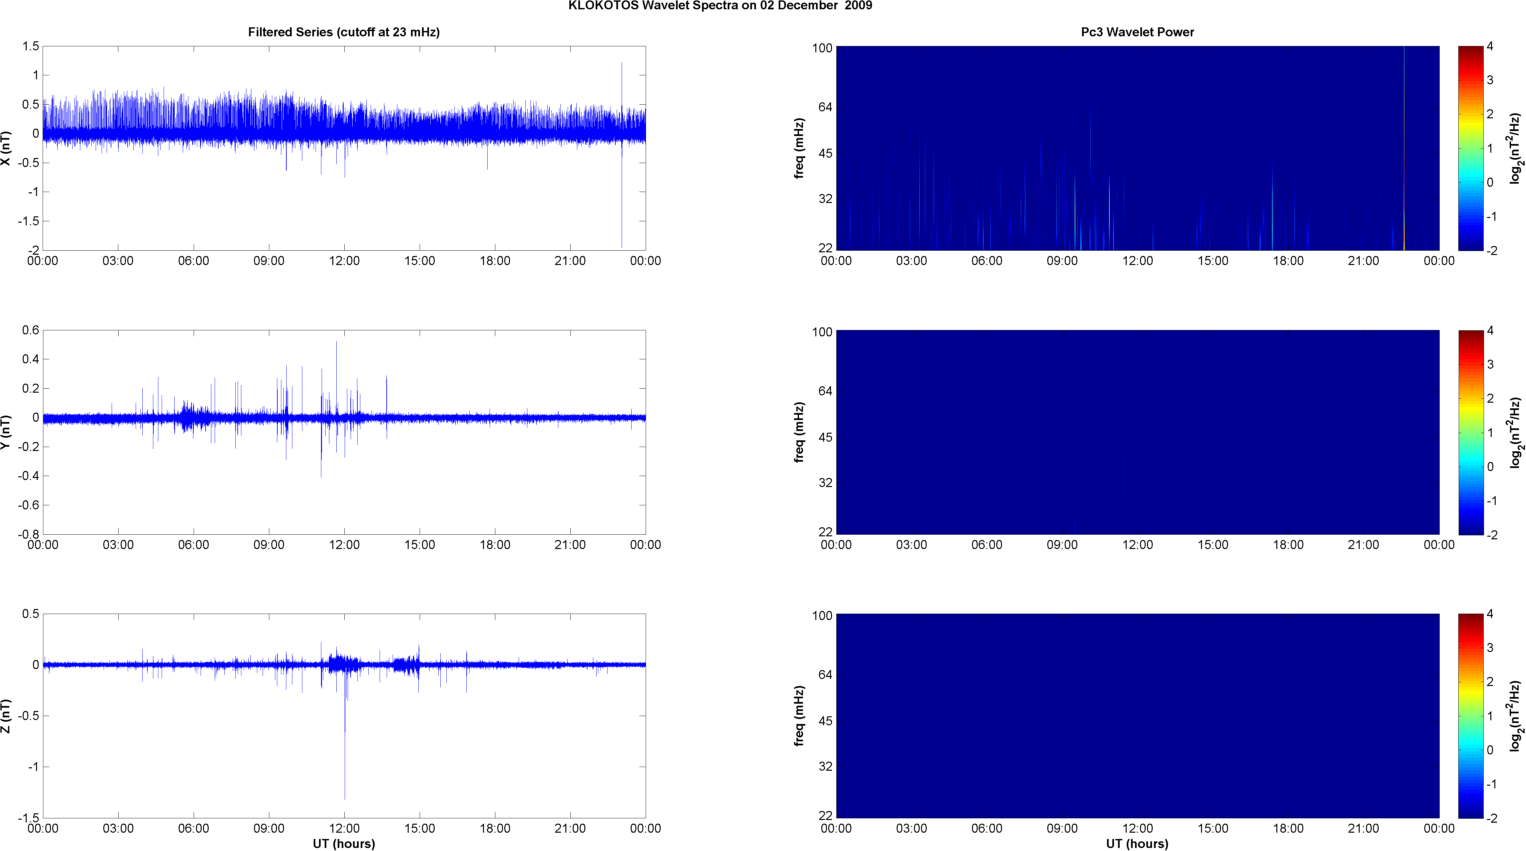Screen dimensions: 1526x851
Task: Click the Z (nT) axis label
Action: (7, 716)
